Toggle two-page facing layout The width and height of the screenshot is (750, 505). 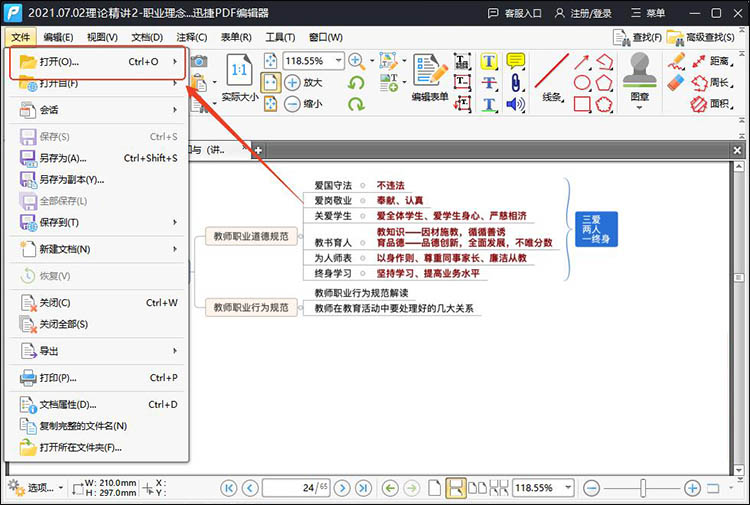pos(477,488)
